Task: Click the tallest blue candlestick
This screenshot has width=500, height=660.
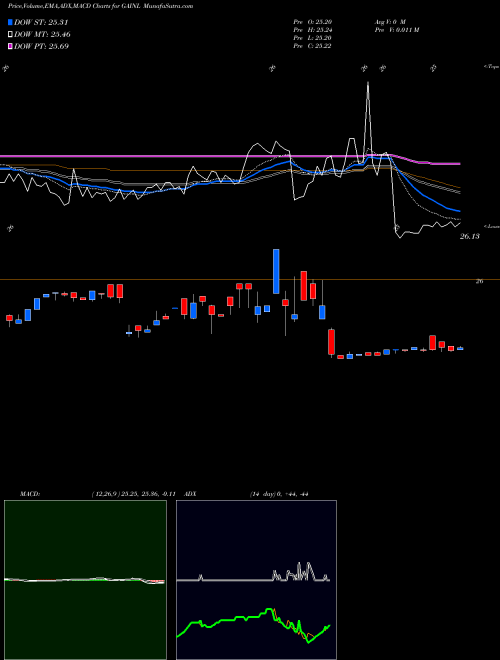Action: coord(276,271)
